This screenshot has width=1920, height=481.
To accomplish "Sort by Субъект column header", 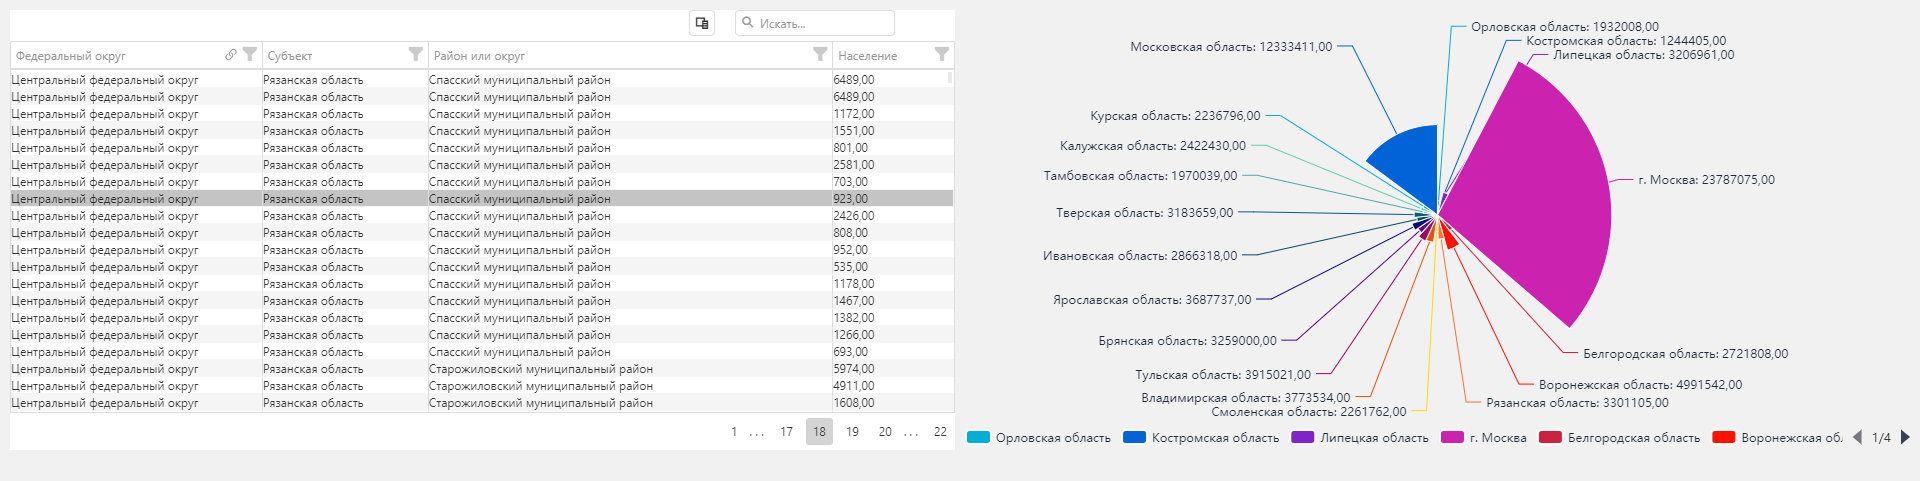I will pyautogui.click(x=290, y=56).
